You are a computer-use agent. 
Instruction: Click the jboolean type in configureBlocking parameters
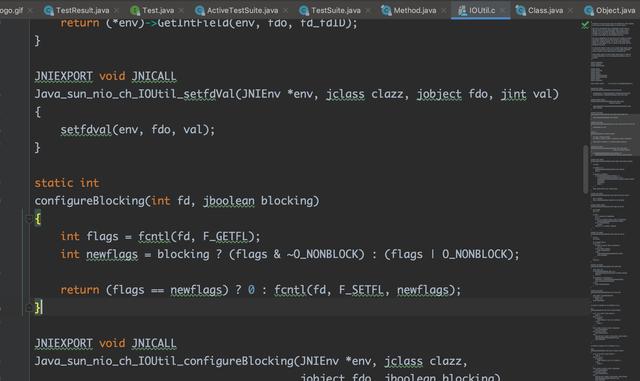coord(229,201)
